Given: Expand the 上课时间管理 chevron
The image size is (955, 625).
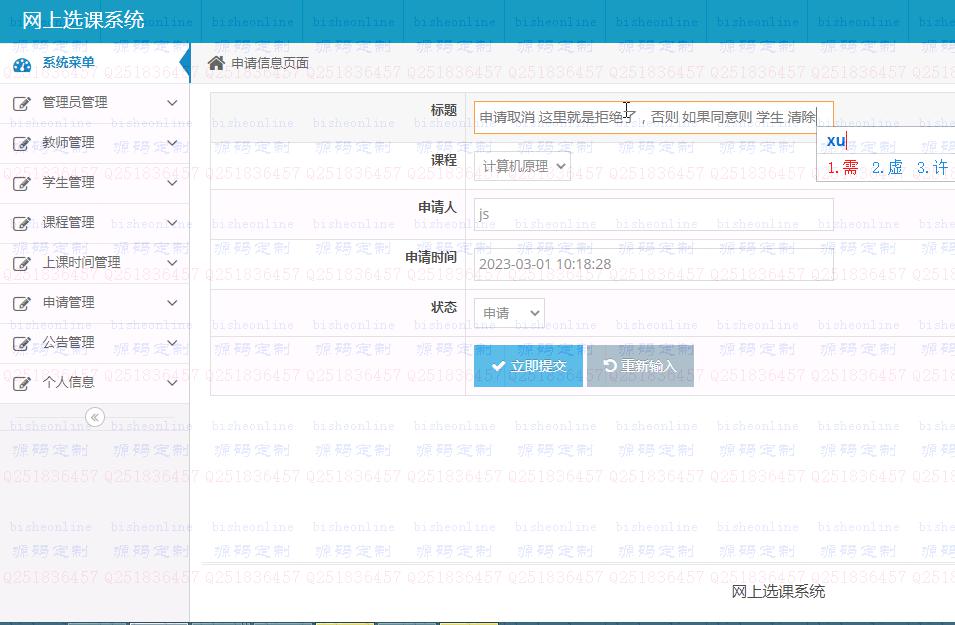Looking at the screenshot, I should point(172,263).
